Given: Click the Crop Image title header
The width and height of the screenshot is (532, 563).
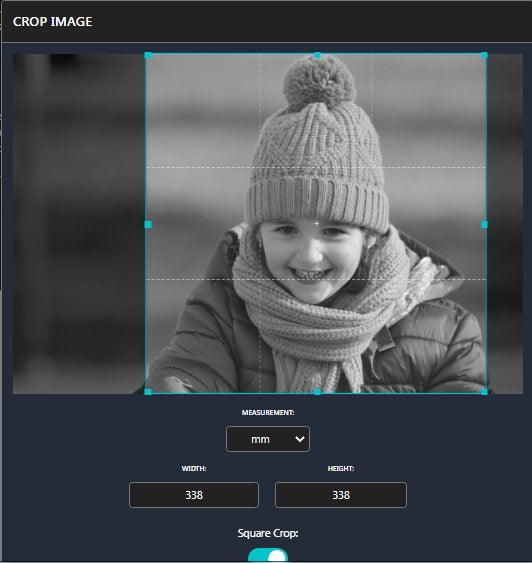Looking at the screenshot, I should coord(52,22).
